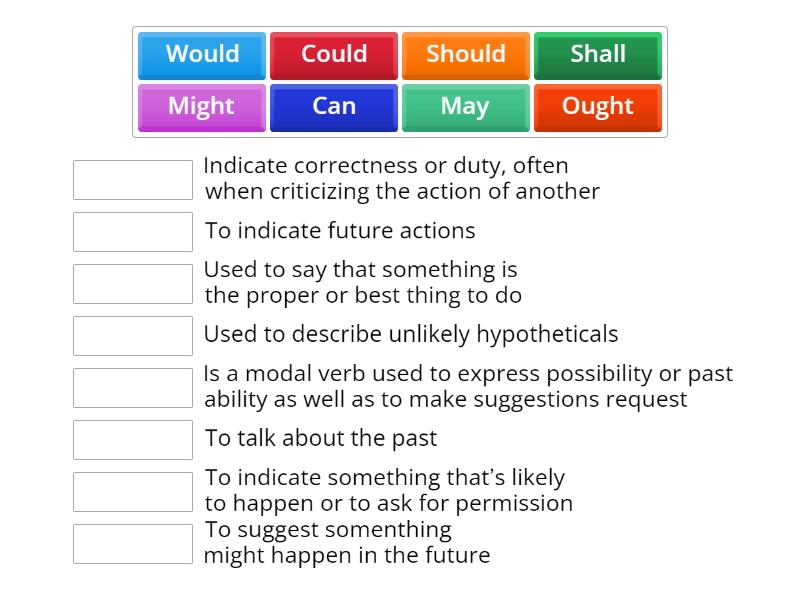Screen dimensions: 800x600
Task: Select the Might word tile
Action: coord(200,107)
